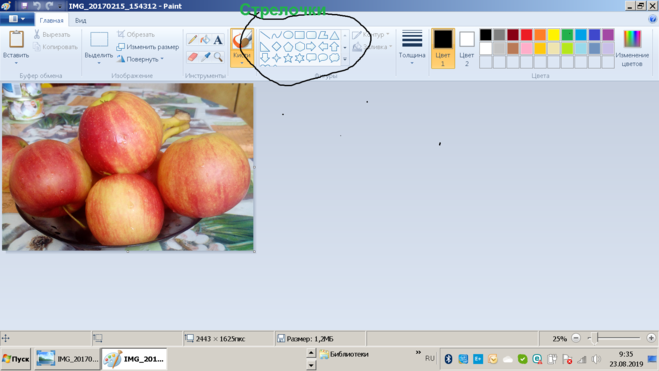The image size is (659, 371).
Task: Choose the curve shape
Action: click(x=276, y=35)
